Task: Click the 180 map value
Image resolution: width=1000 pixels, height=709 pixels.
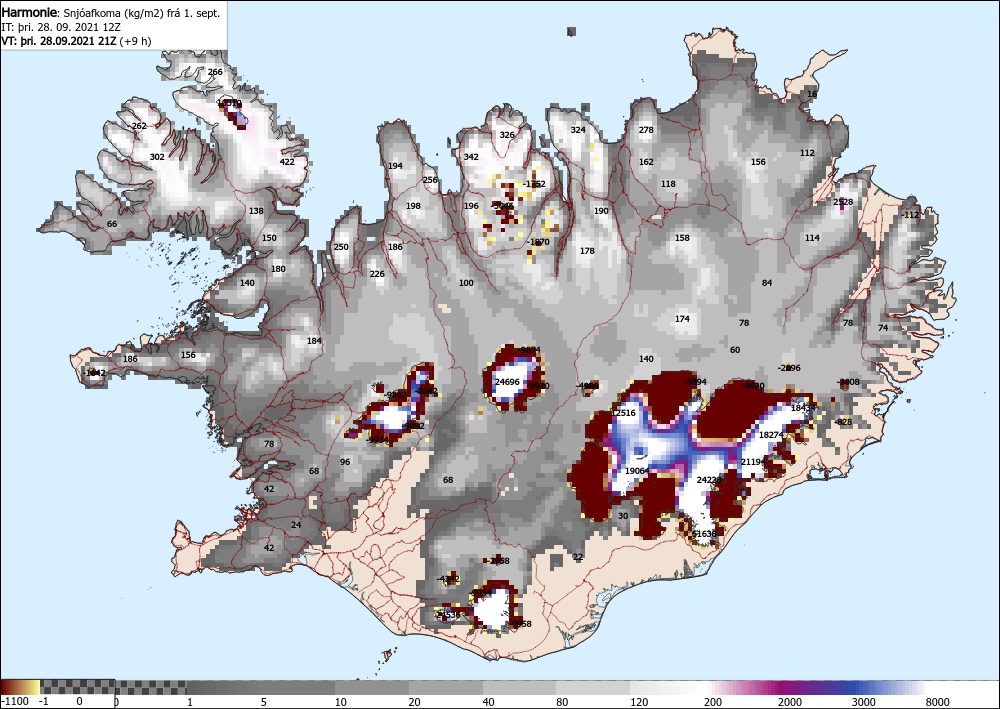Action: [278, 269]
